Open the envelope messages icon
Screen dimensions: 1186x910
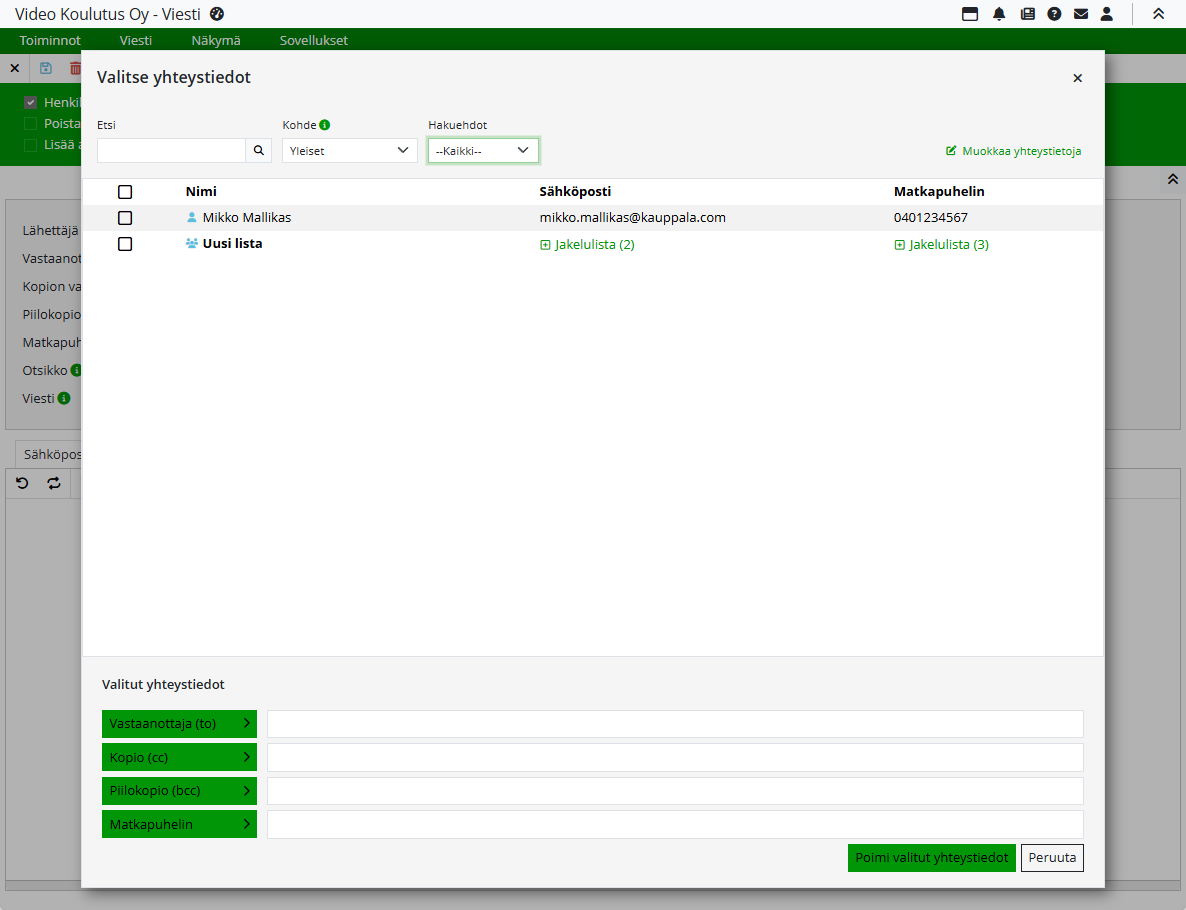tap(1081, 14)
